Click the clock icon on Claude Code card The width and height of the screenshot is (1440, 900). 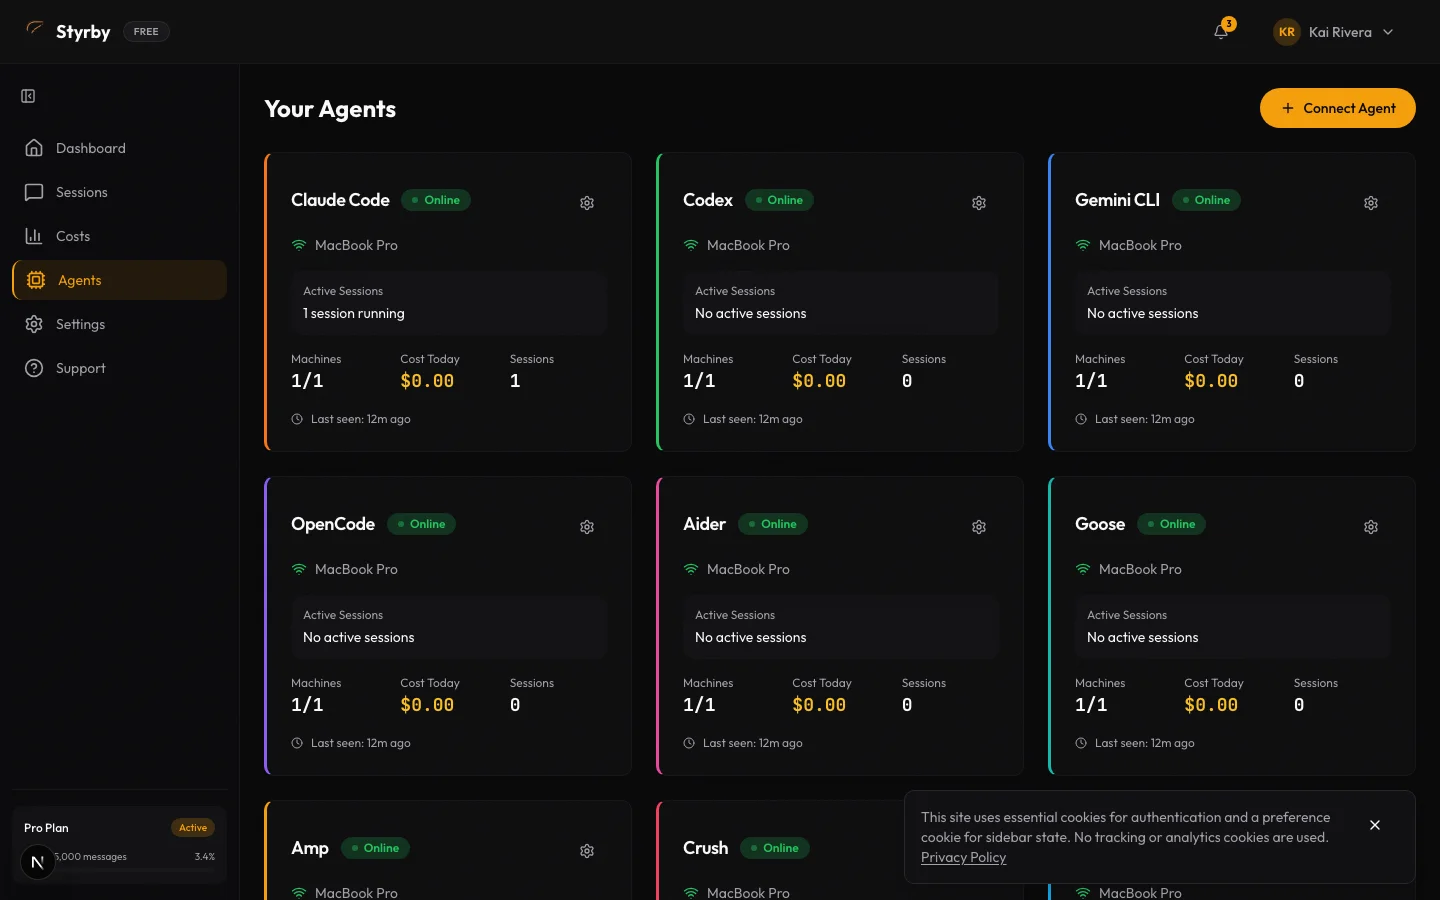297,419
